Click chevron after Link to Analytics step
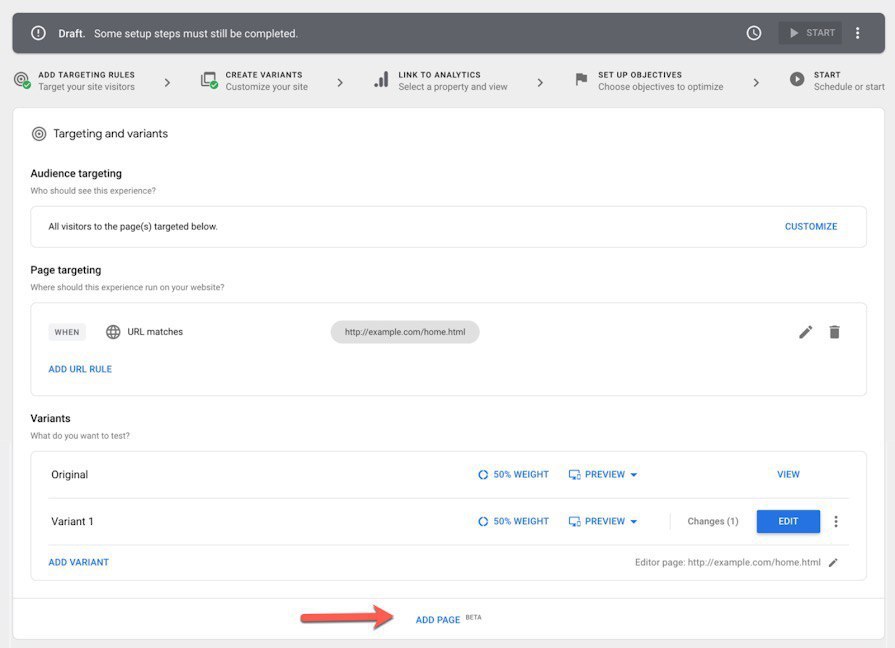 540,83
